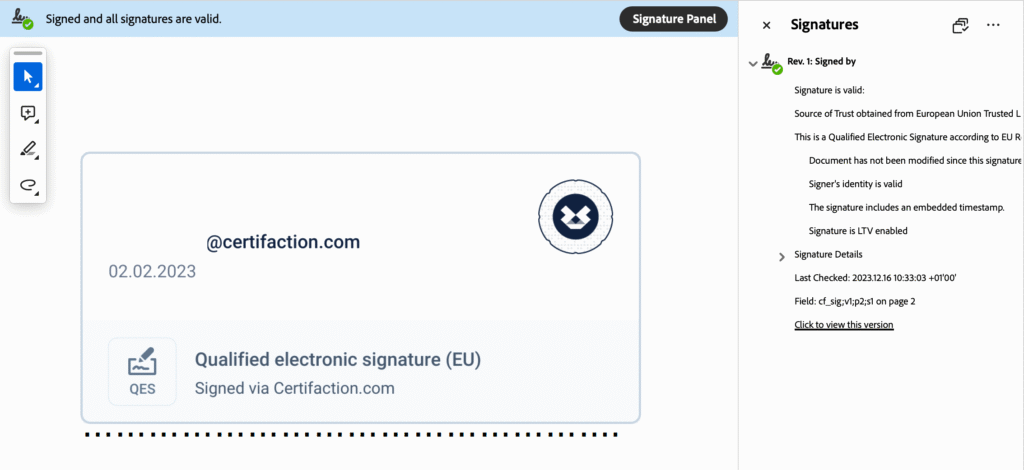Select the 'Signature is LTV enabled' line

(857, 231)
